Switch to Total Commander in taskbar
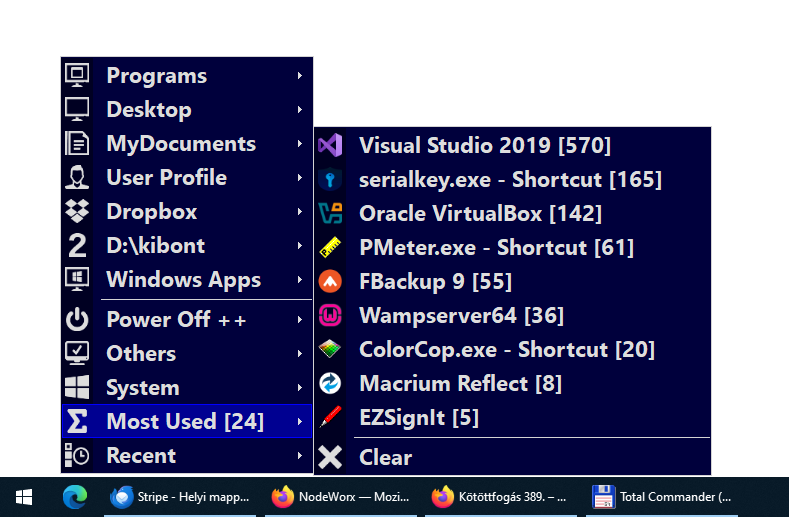The height and width of the screenshot is (517, 789). pyautogui.click(x=661, y=496)
